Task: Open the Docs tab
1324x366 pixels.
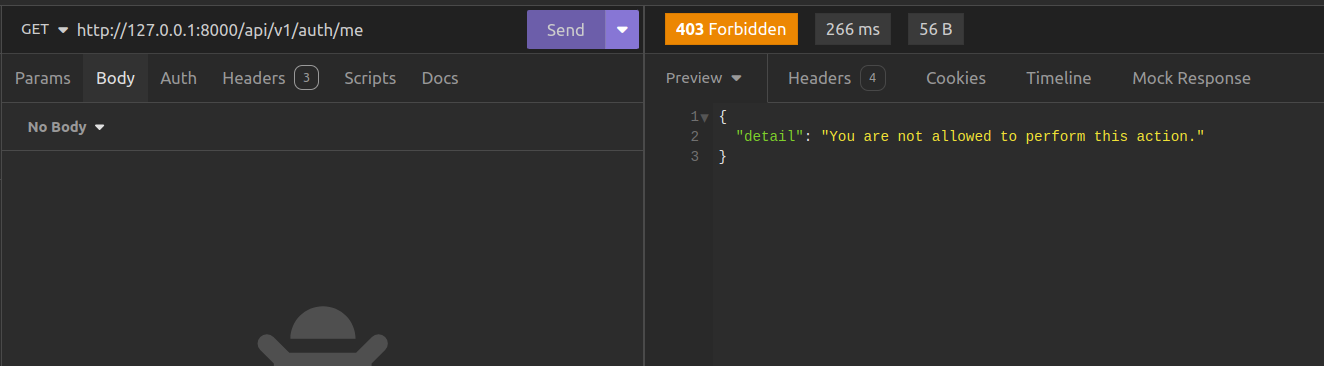Action: tap(440, 78)
